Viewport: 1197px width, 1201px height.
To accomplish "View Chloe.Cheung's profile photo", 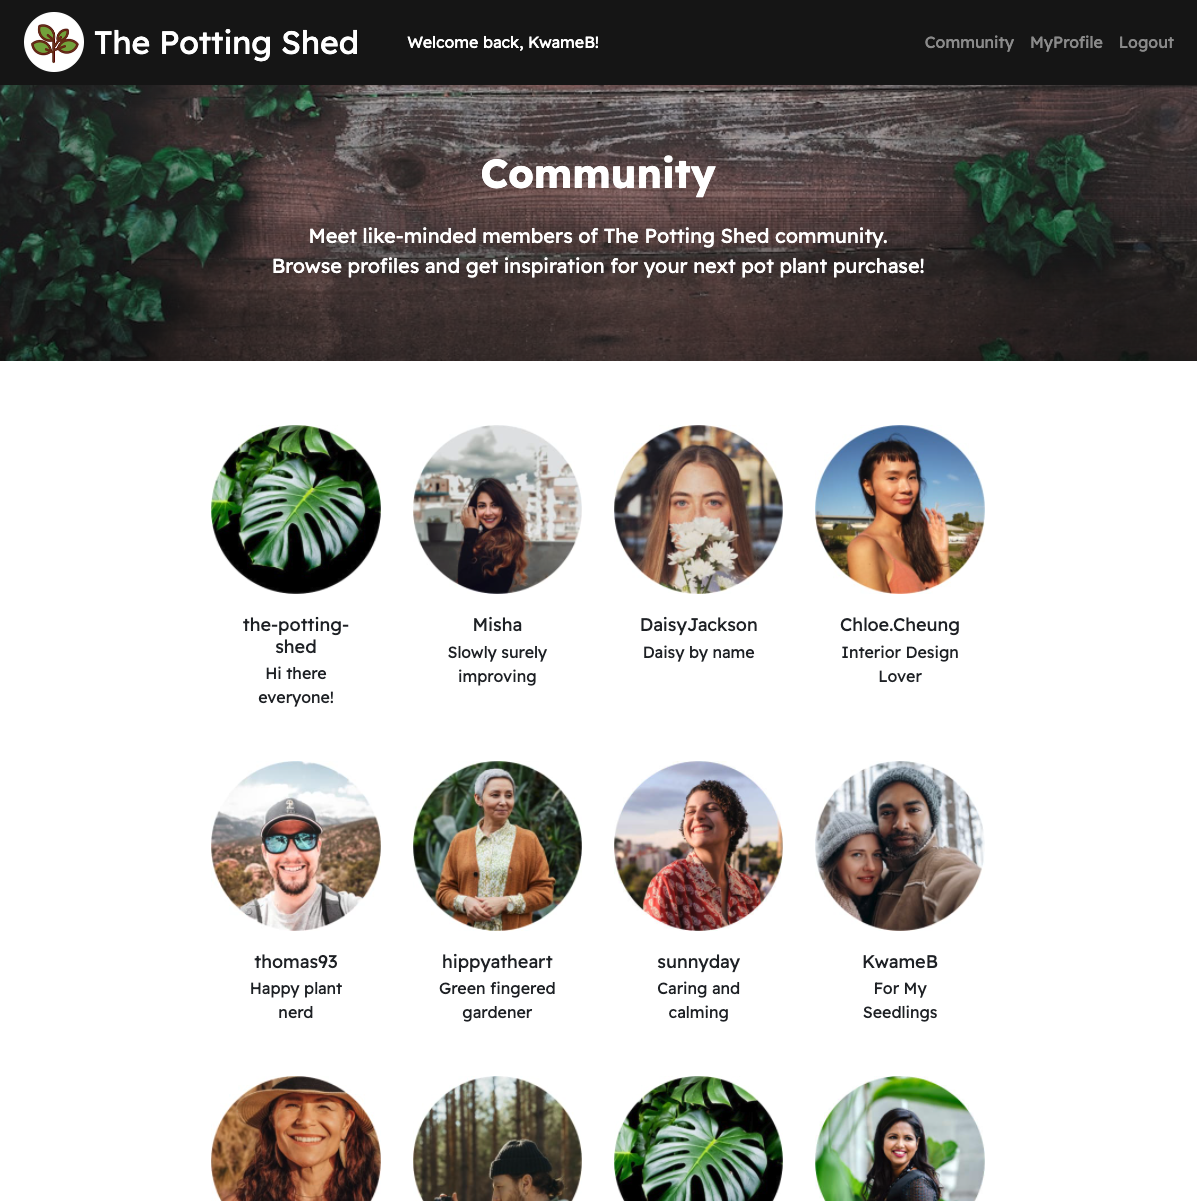I will coord(900,510).
